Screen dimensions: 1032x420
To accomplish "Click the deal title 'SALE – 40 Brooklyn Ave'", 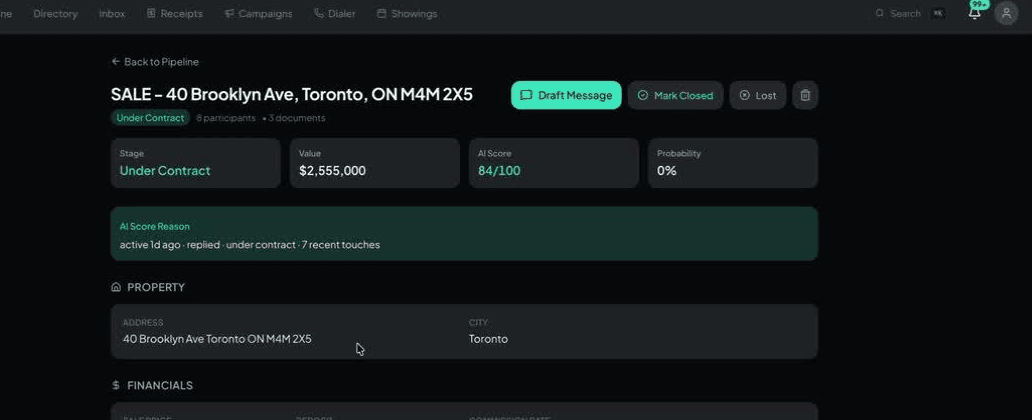I will pyautogui.click(x=292, y=94).
